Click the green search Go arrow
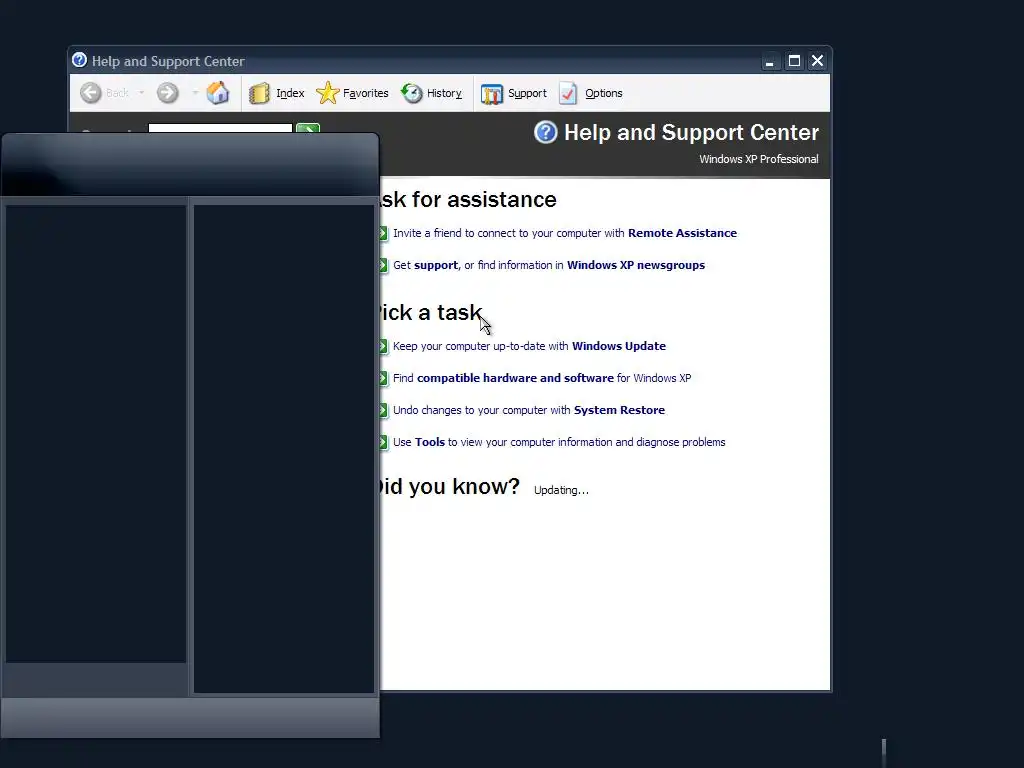 pyautogui.click(x=308, y=128)
